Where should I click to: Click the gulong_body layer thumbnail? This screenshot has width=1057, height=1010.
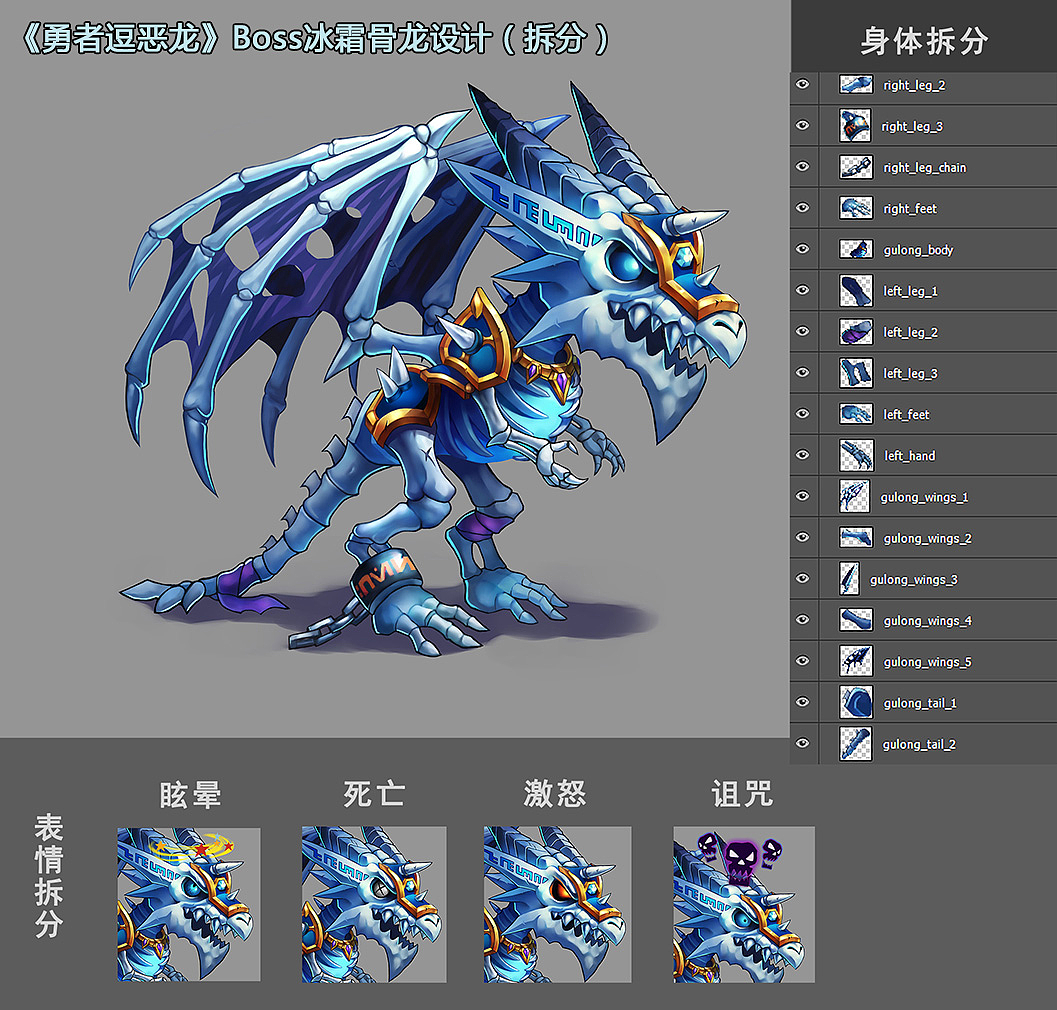click(x=856, y=249)
